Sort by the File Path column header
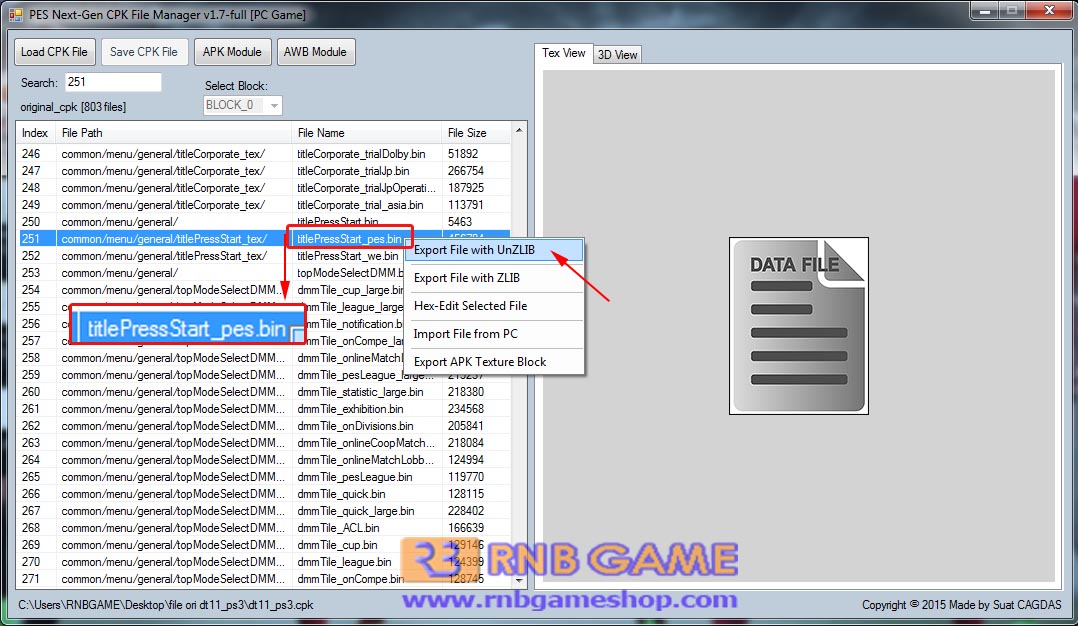The height and width of the screenshot is (626, 1078). click(x=173, y=133)
